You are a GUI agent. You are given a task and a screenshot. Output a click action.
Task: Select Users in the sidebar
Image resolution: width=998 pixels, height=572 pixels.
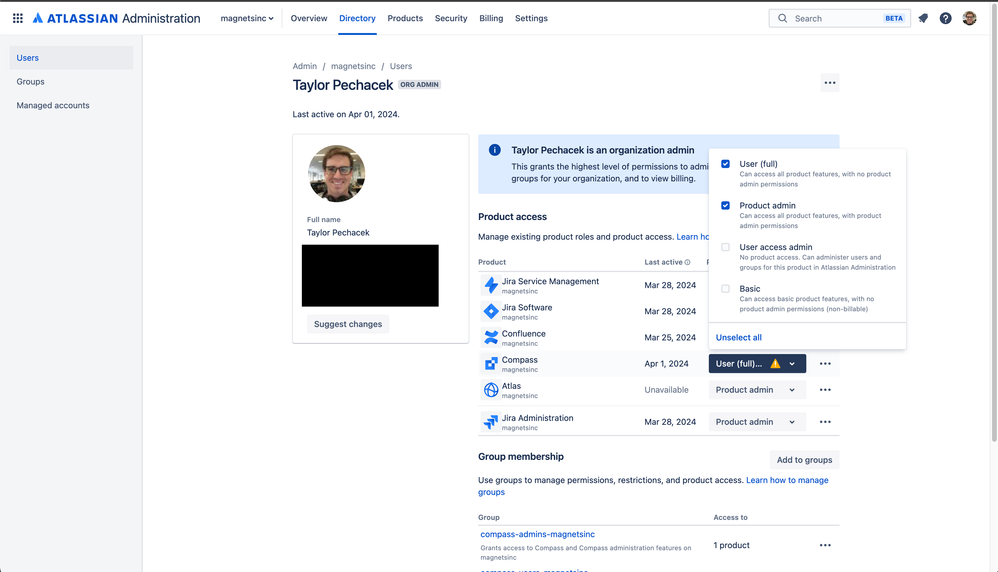pos(71,58)
